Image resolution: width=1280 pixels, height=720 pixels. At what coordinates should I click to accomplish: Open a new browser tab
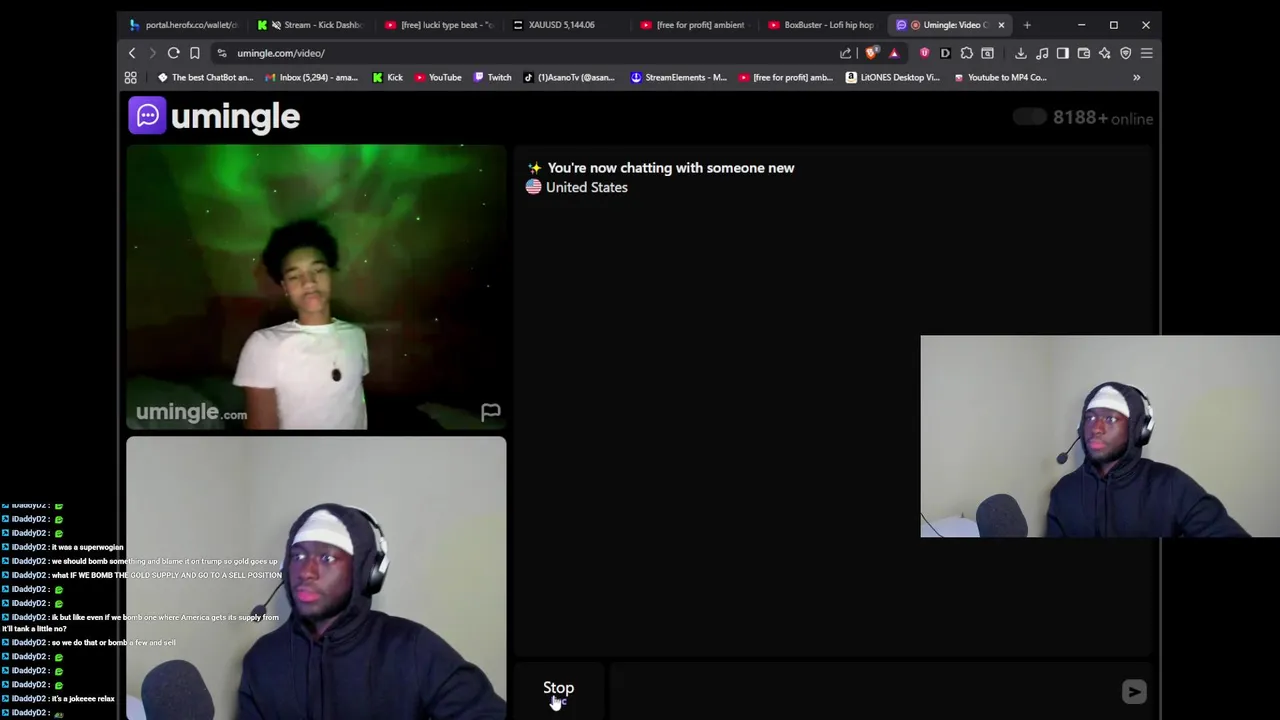pyautogui.click(x=1027, y=25)
